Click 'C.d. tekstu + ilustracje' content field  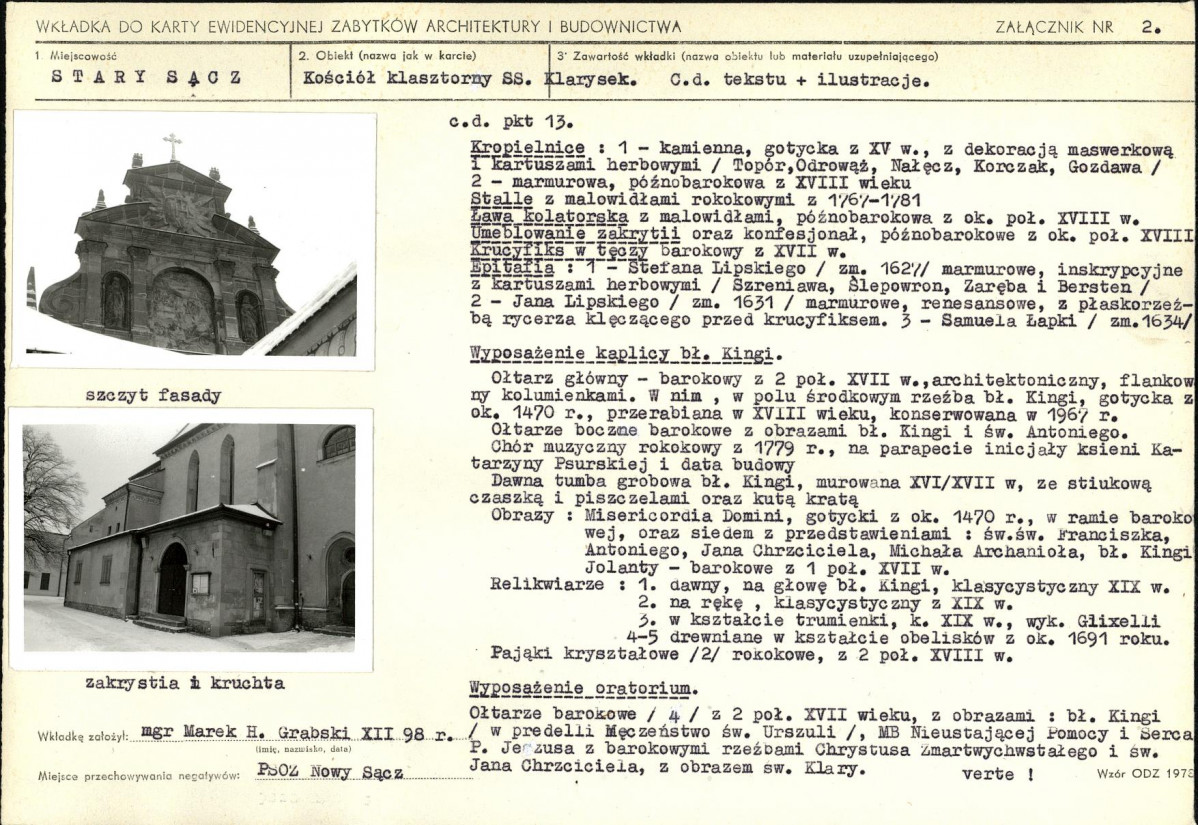[x=799, y=80]
